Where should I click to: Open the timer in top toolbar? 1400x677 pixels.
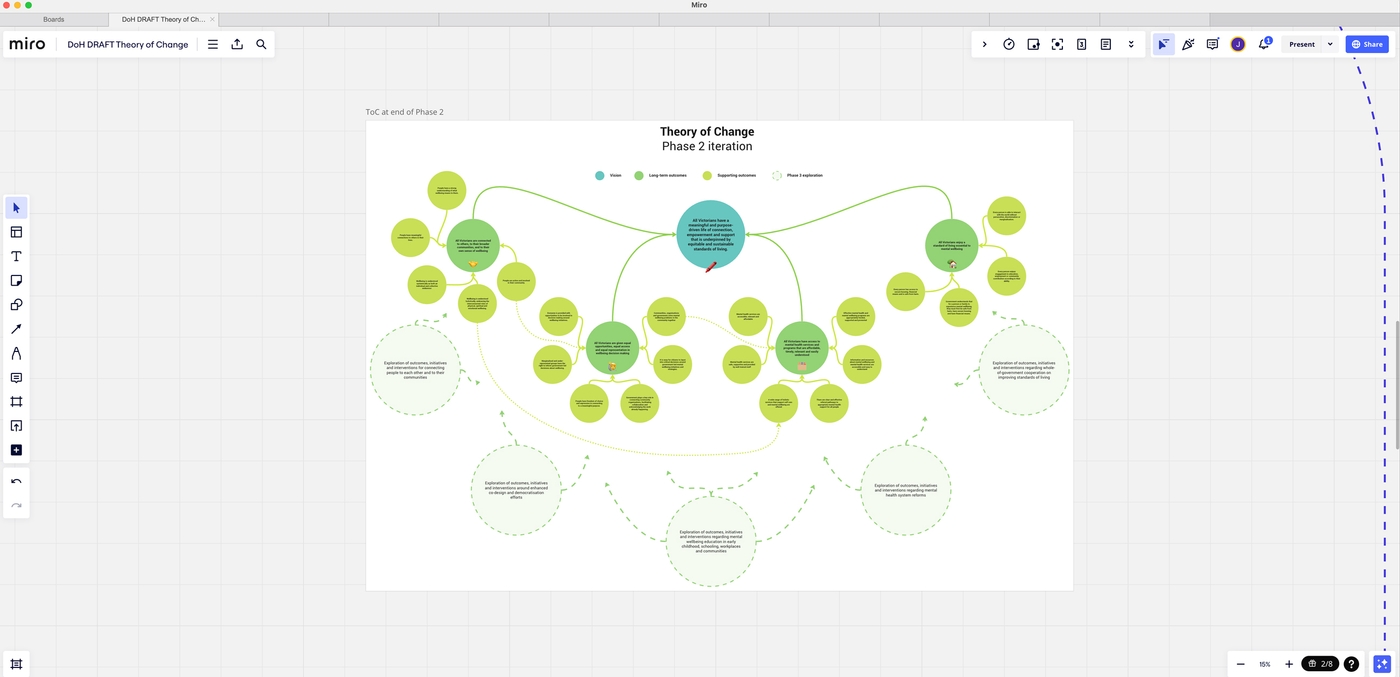point(1009,44)
